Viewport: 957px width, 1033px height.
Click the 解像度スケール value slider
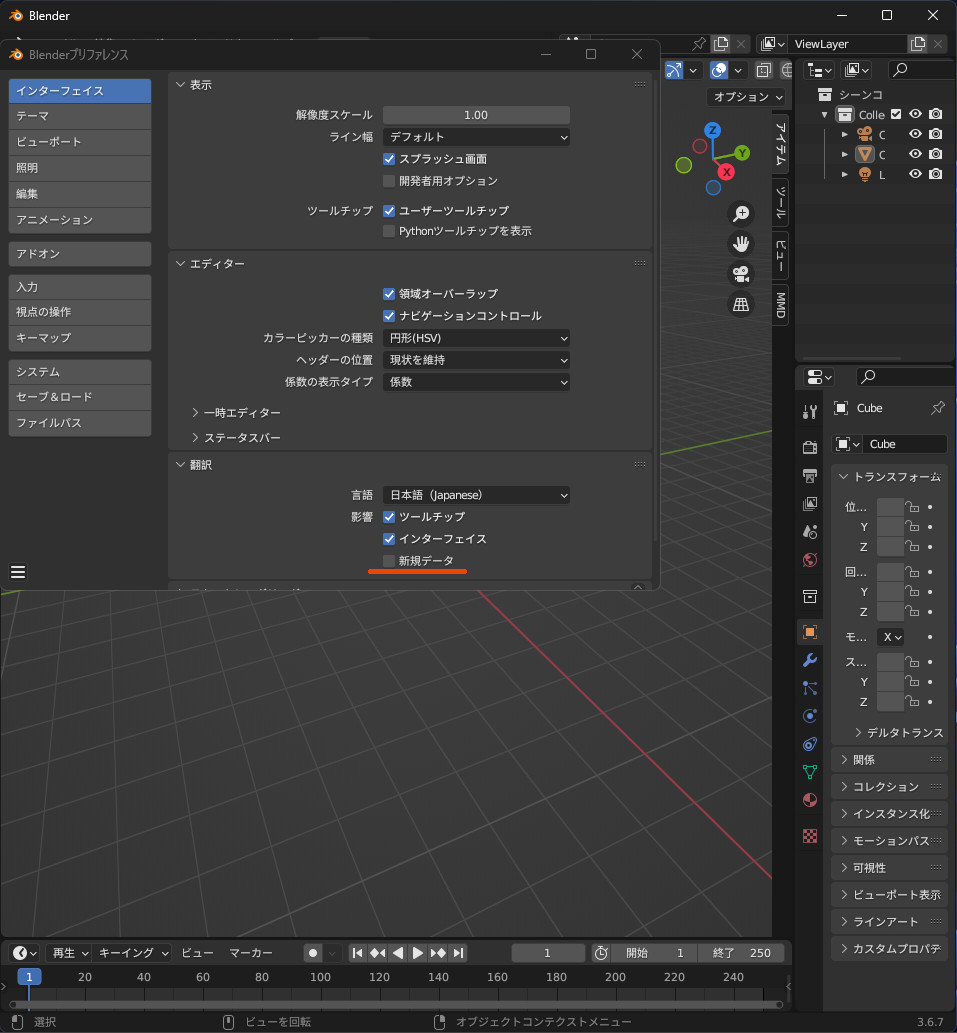pos(476,115)
